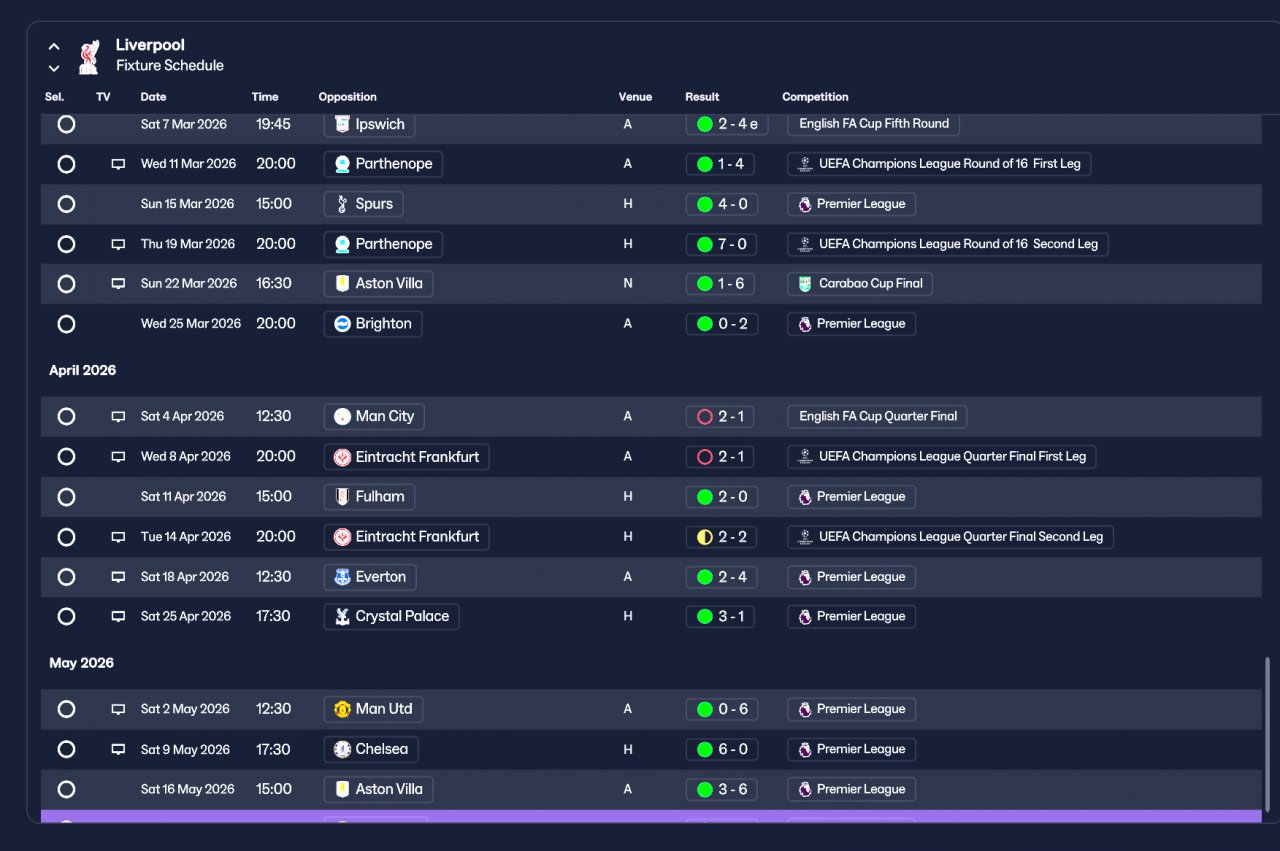Viewport: 1280px width, 851px height.
Task: Open the Everton opposition button
Action: point(370,577)
